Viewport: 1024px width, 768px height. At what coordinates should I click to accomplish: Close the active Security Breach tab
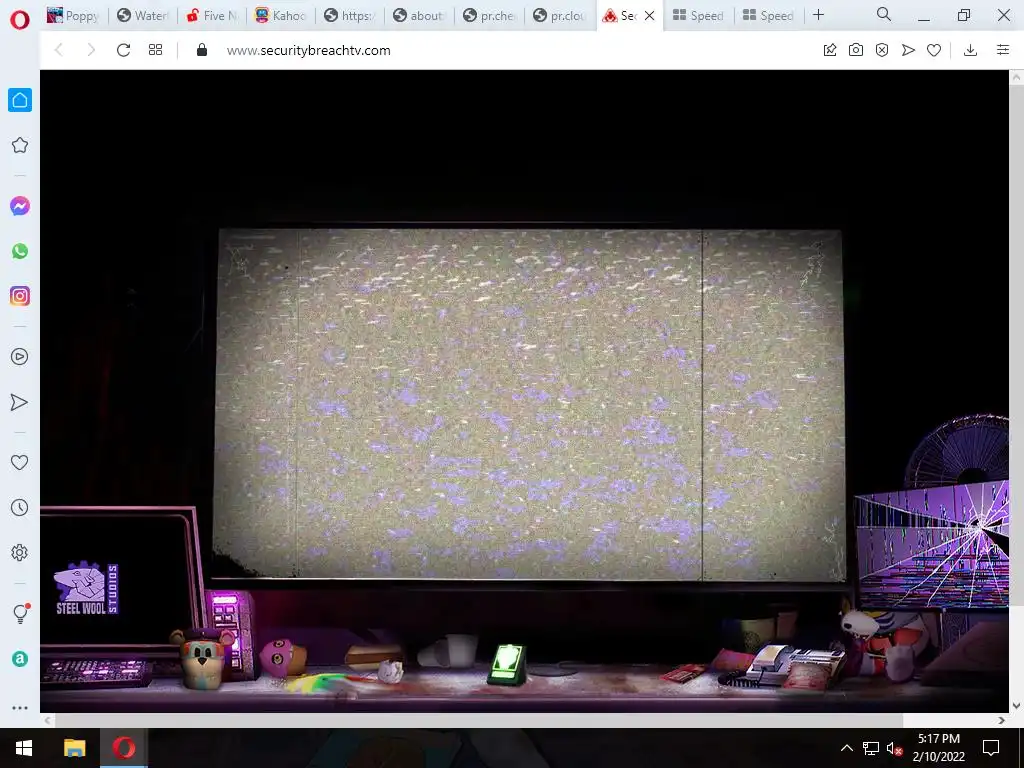649,16
